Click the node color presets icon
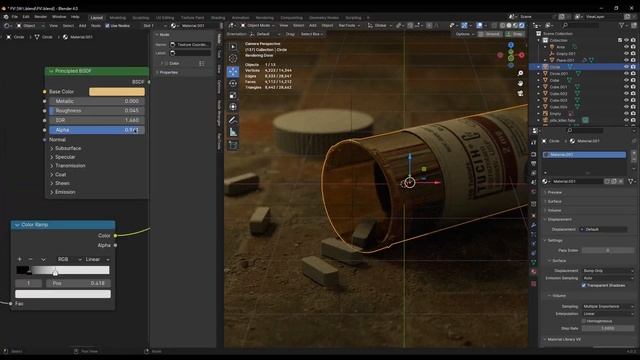 (202, 63)
